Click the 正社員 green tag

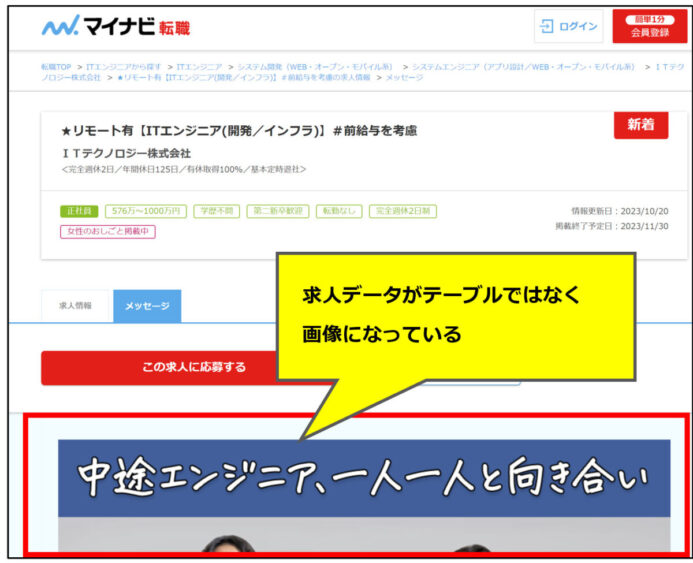79,211
